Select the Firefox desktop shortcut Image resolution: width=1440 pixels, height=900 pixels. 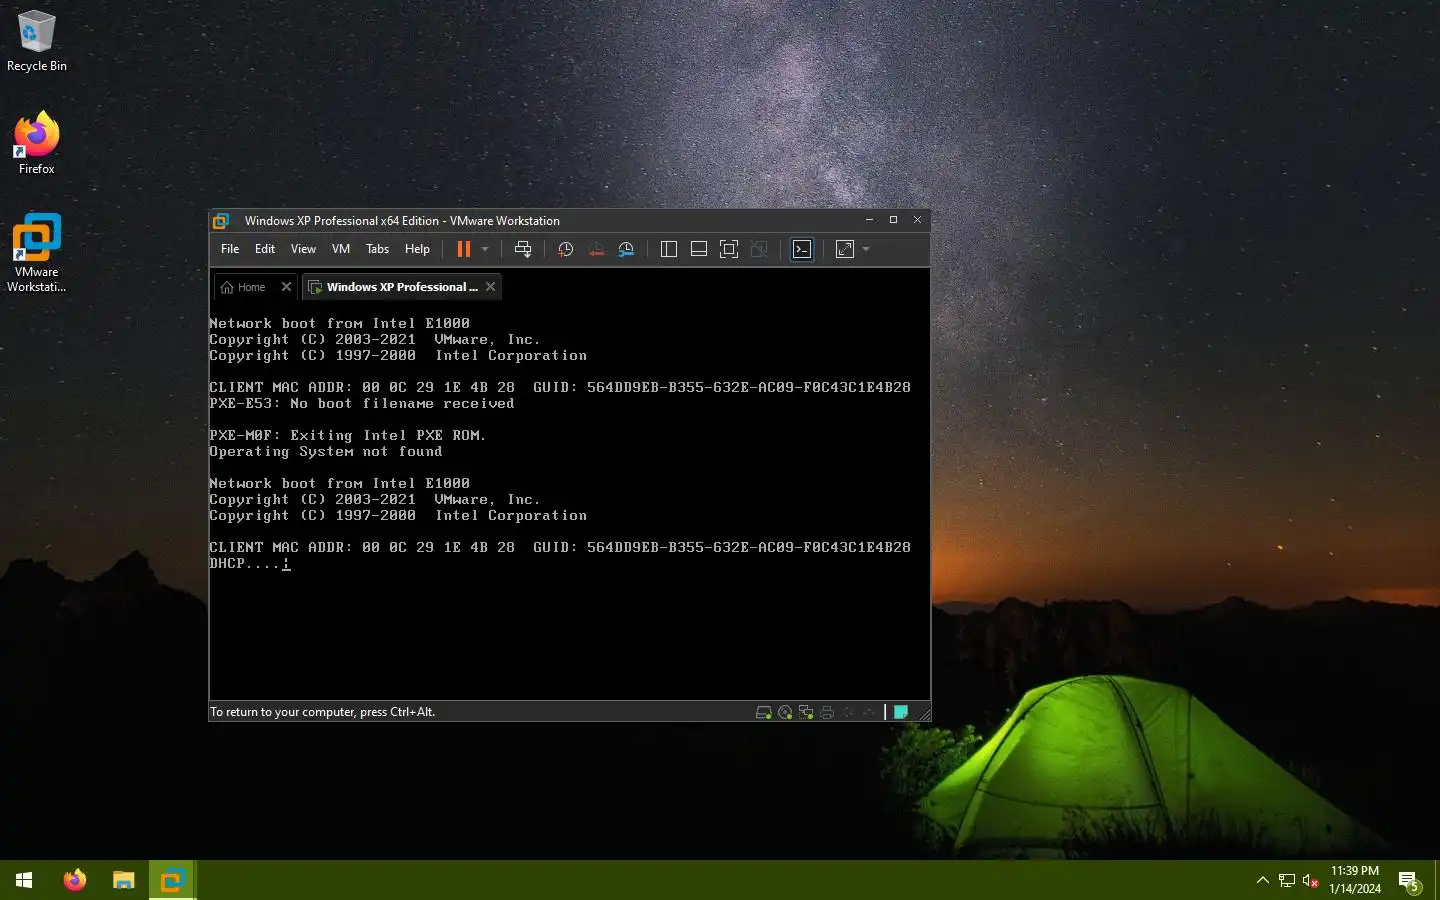click(37, 144)
